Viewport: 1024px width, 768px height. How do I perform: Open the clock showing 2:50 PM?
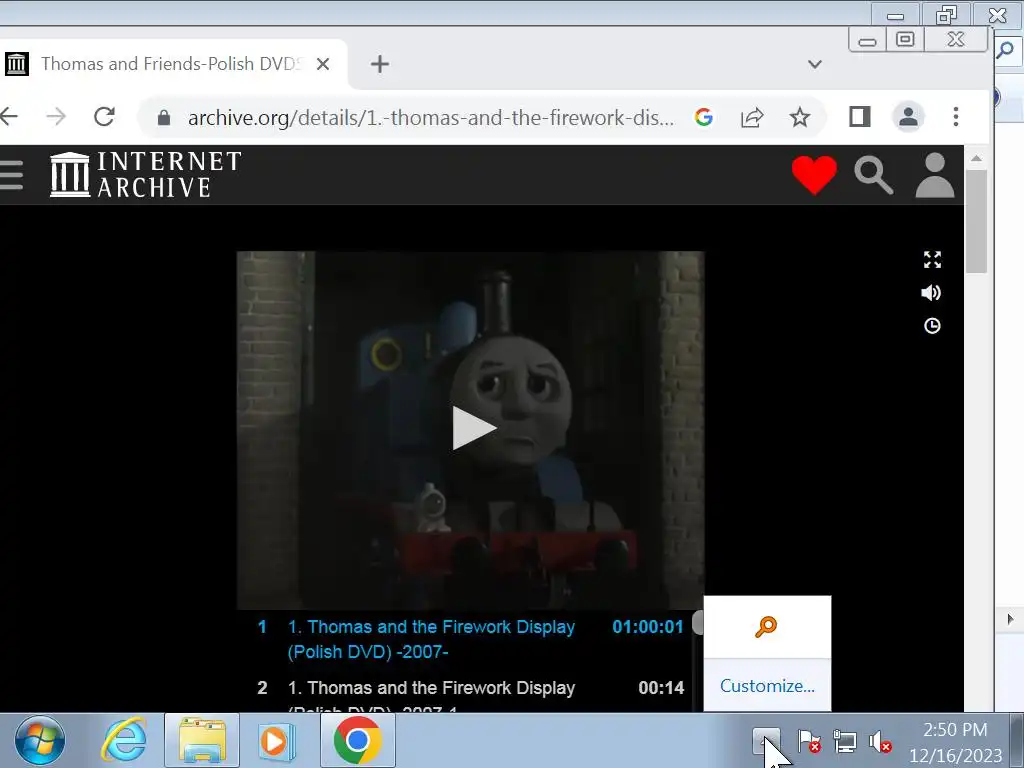coord(955,743)
